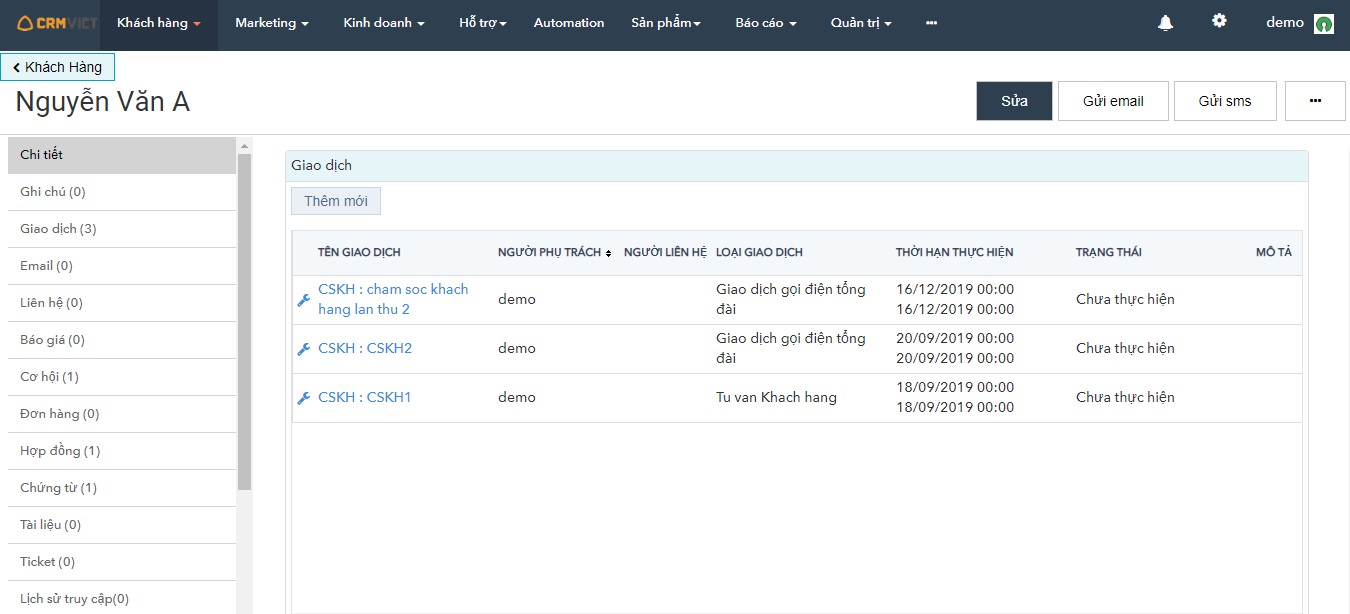Open CSKH : cham soc khach hang link

pyautogui.click(x=393, y=299)
